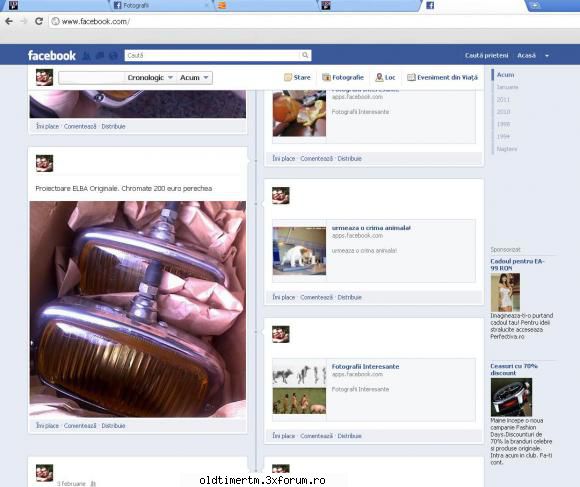Select Stare status composer option
Image resolution: width=580 pixels, height=487 pixels.
click(297, 77)
